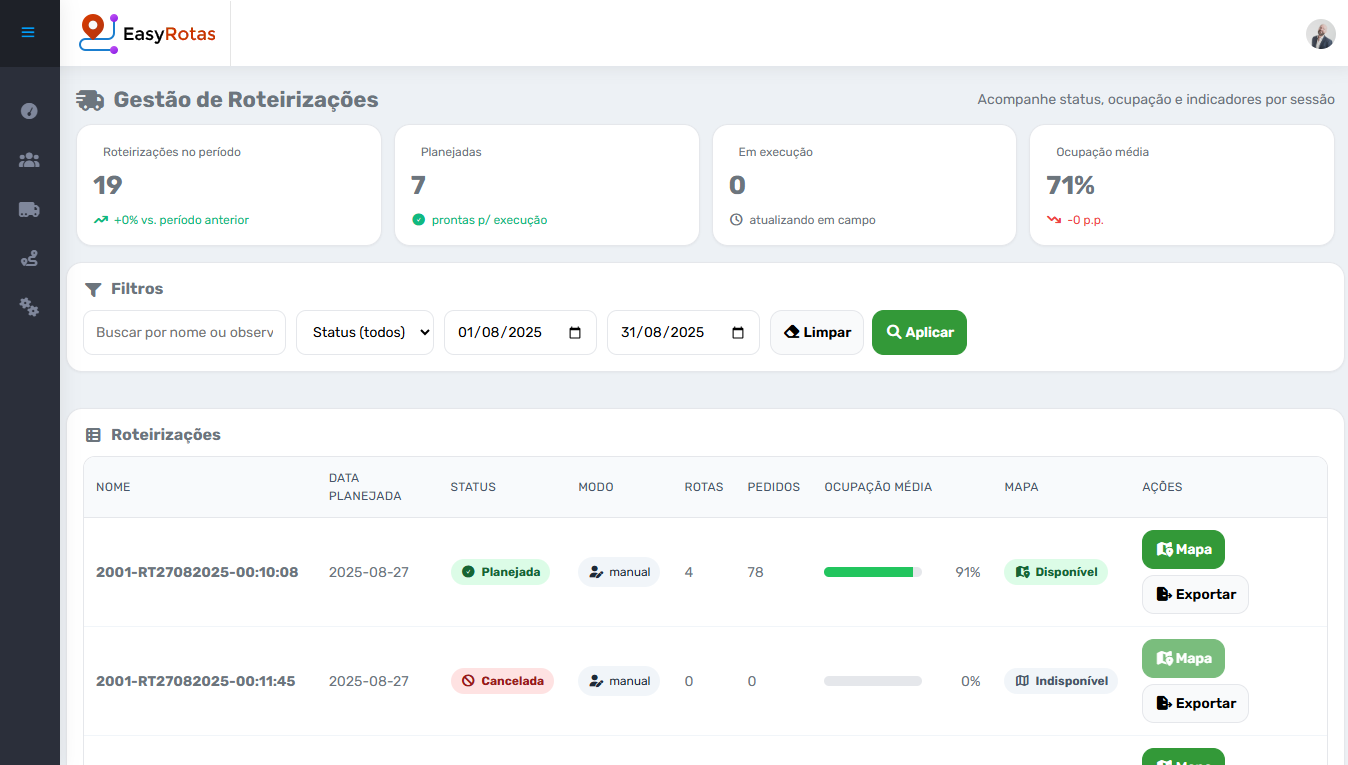Open the routes sidebar icon

click(x=29, y=259)
